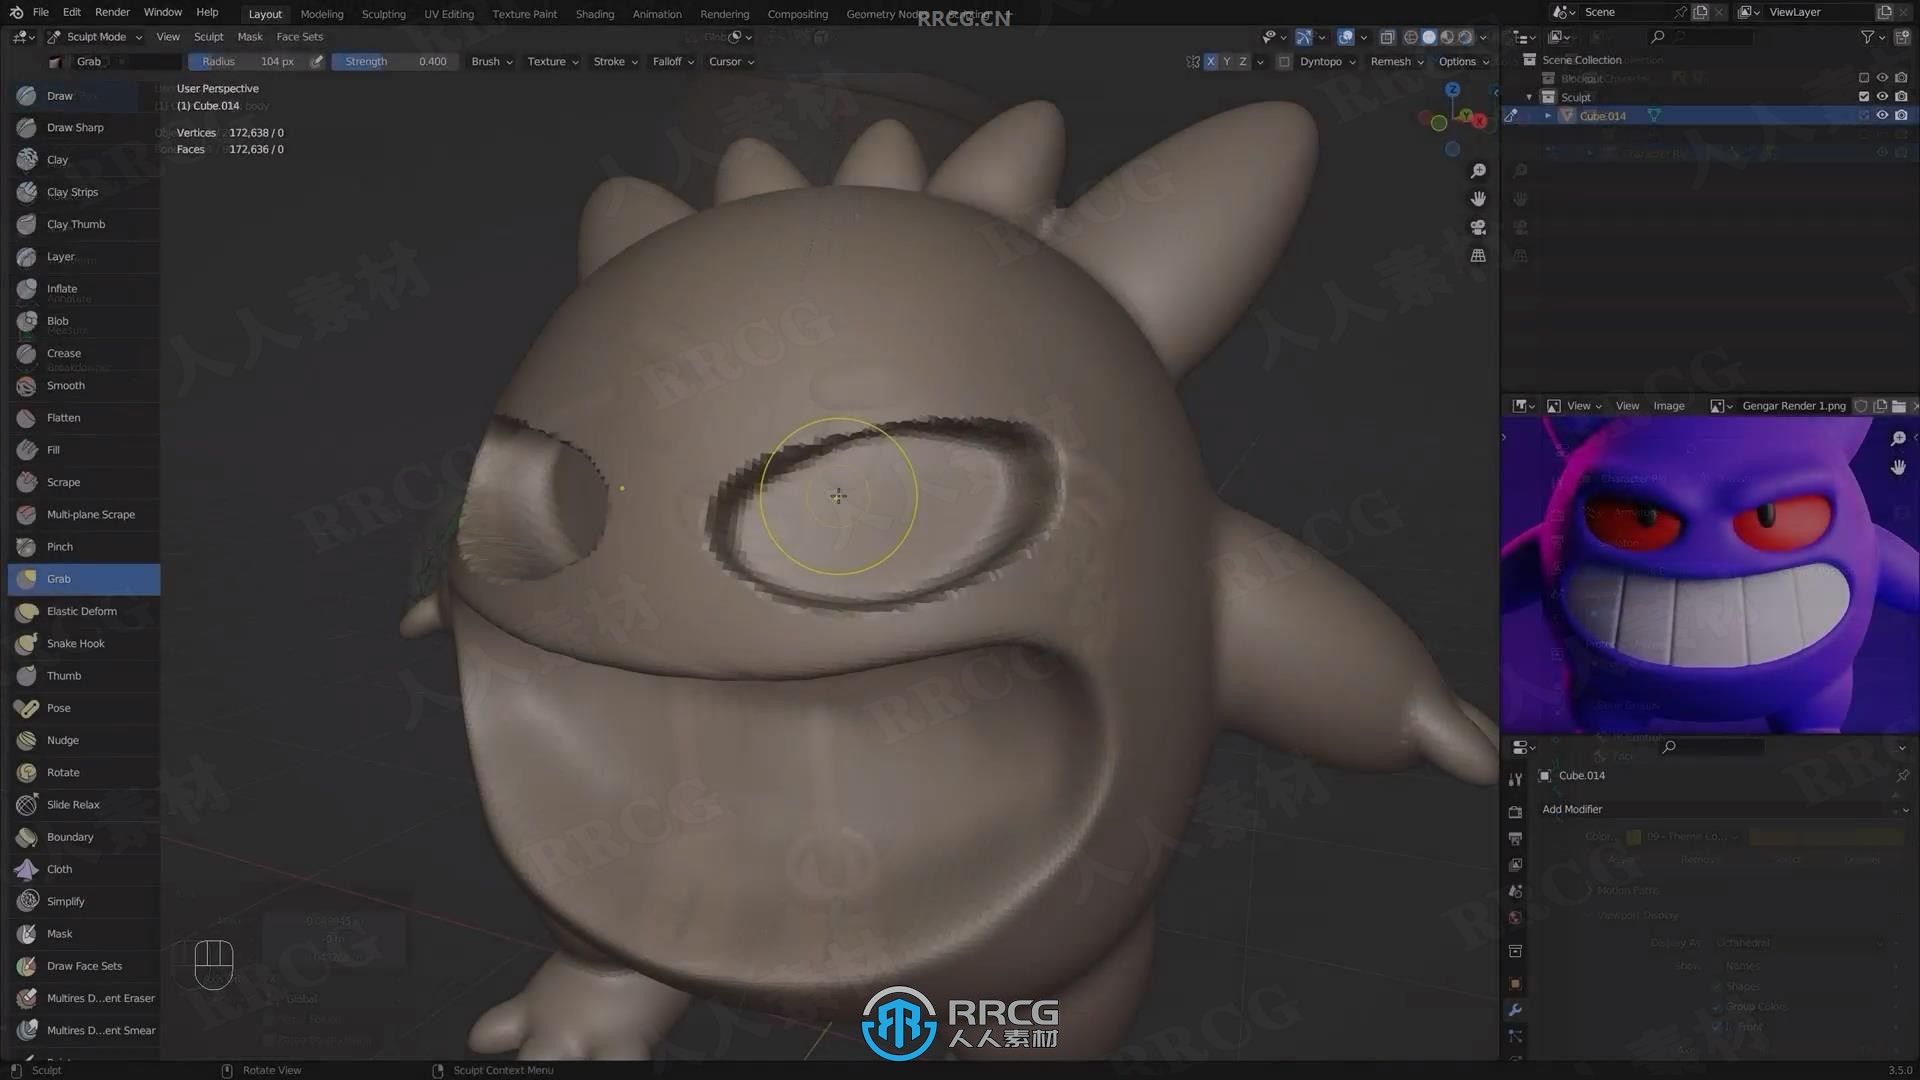This screenshot has height=1080, width=1920.
Task: Toggle X axis symmetry
Action: (x=1211, y=62)
